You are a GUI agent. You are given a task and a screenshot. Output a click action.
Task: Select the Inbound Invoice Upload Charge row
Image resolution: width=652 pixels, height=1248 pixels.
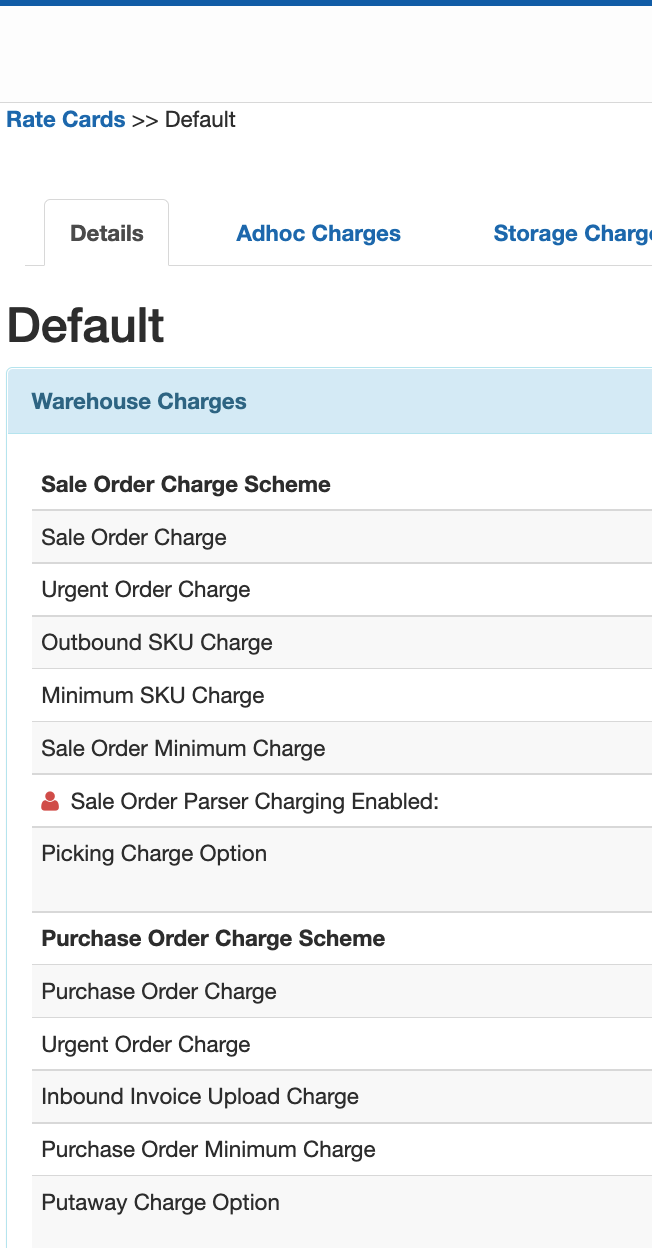point(200,1097)
